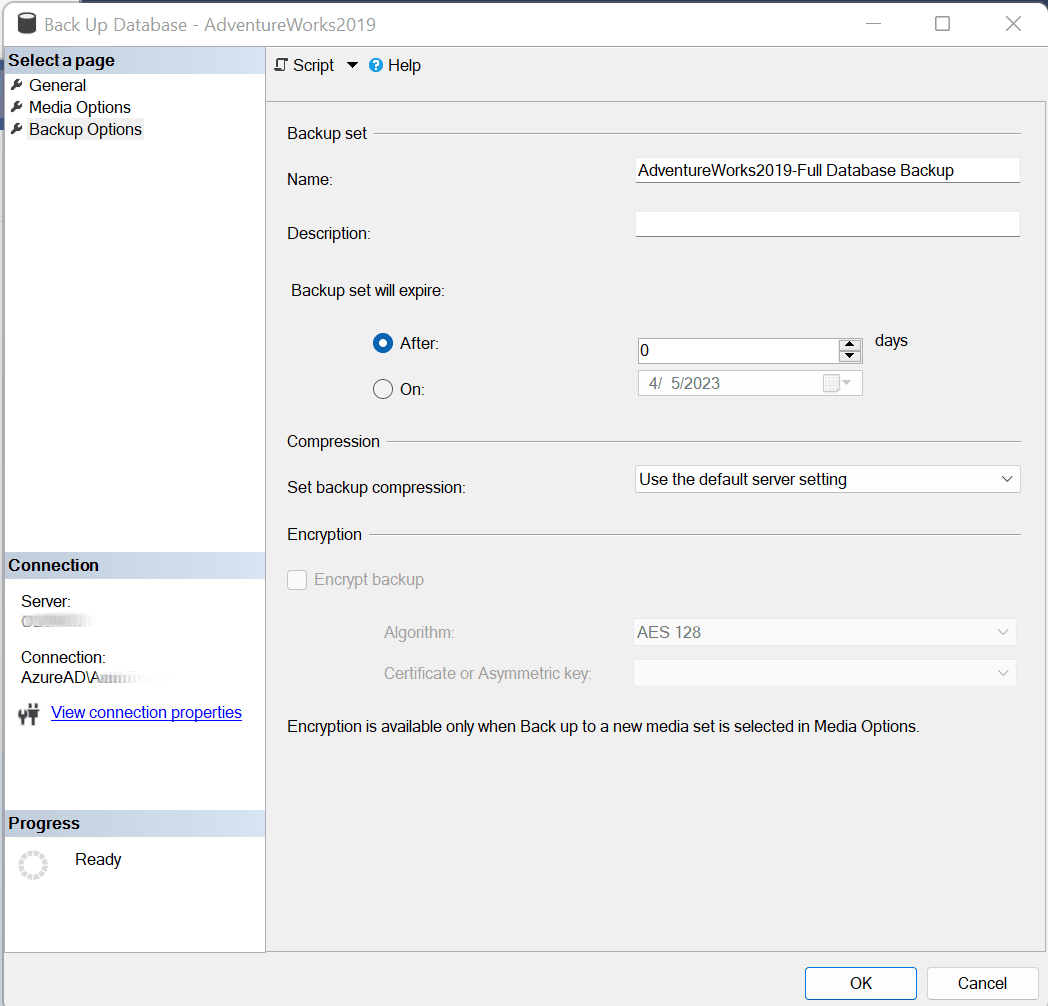The height and width of the screenshot is (1006, 1048).
Task: Click the View connection properties link
Action: click(146, 713)
